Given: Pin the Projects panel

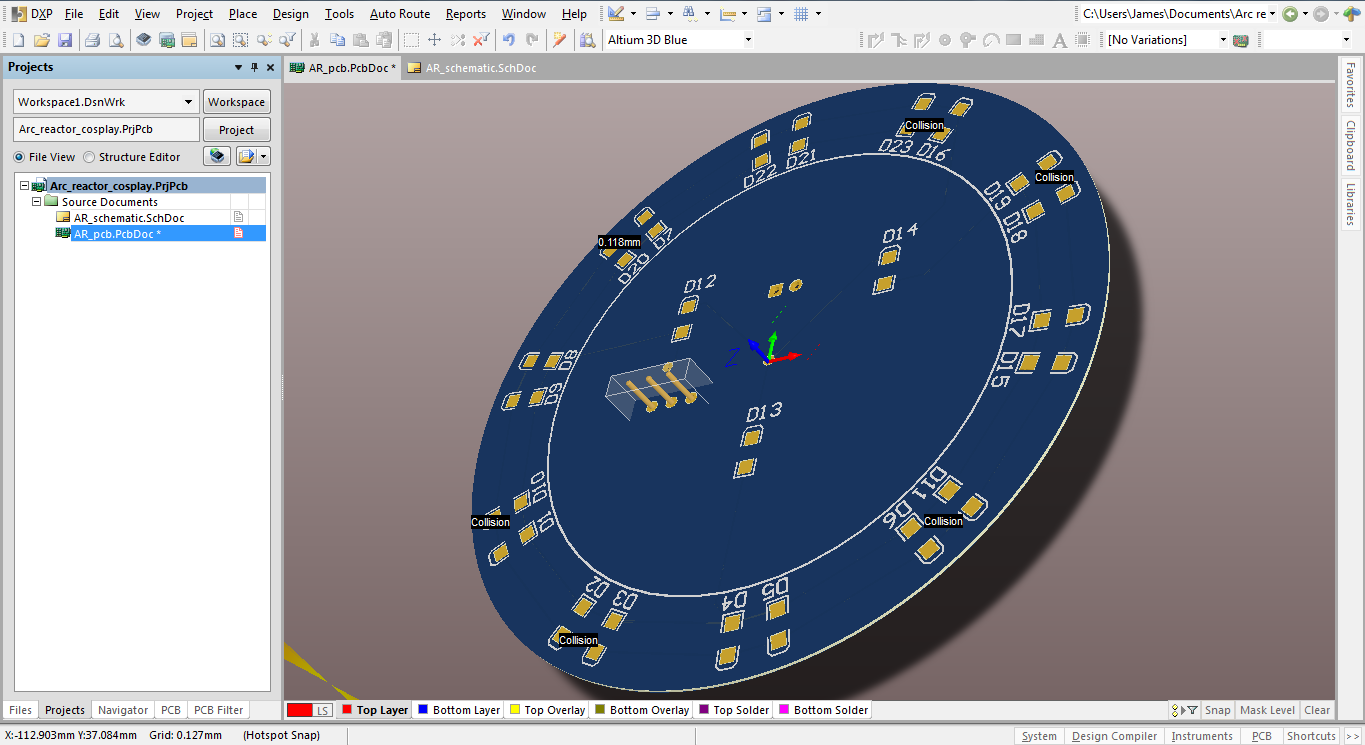Looking at the screenshot, I should [254, 67].
